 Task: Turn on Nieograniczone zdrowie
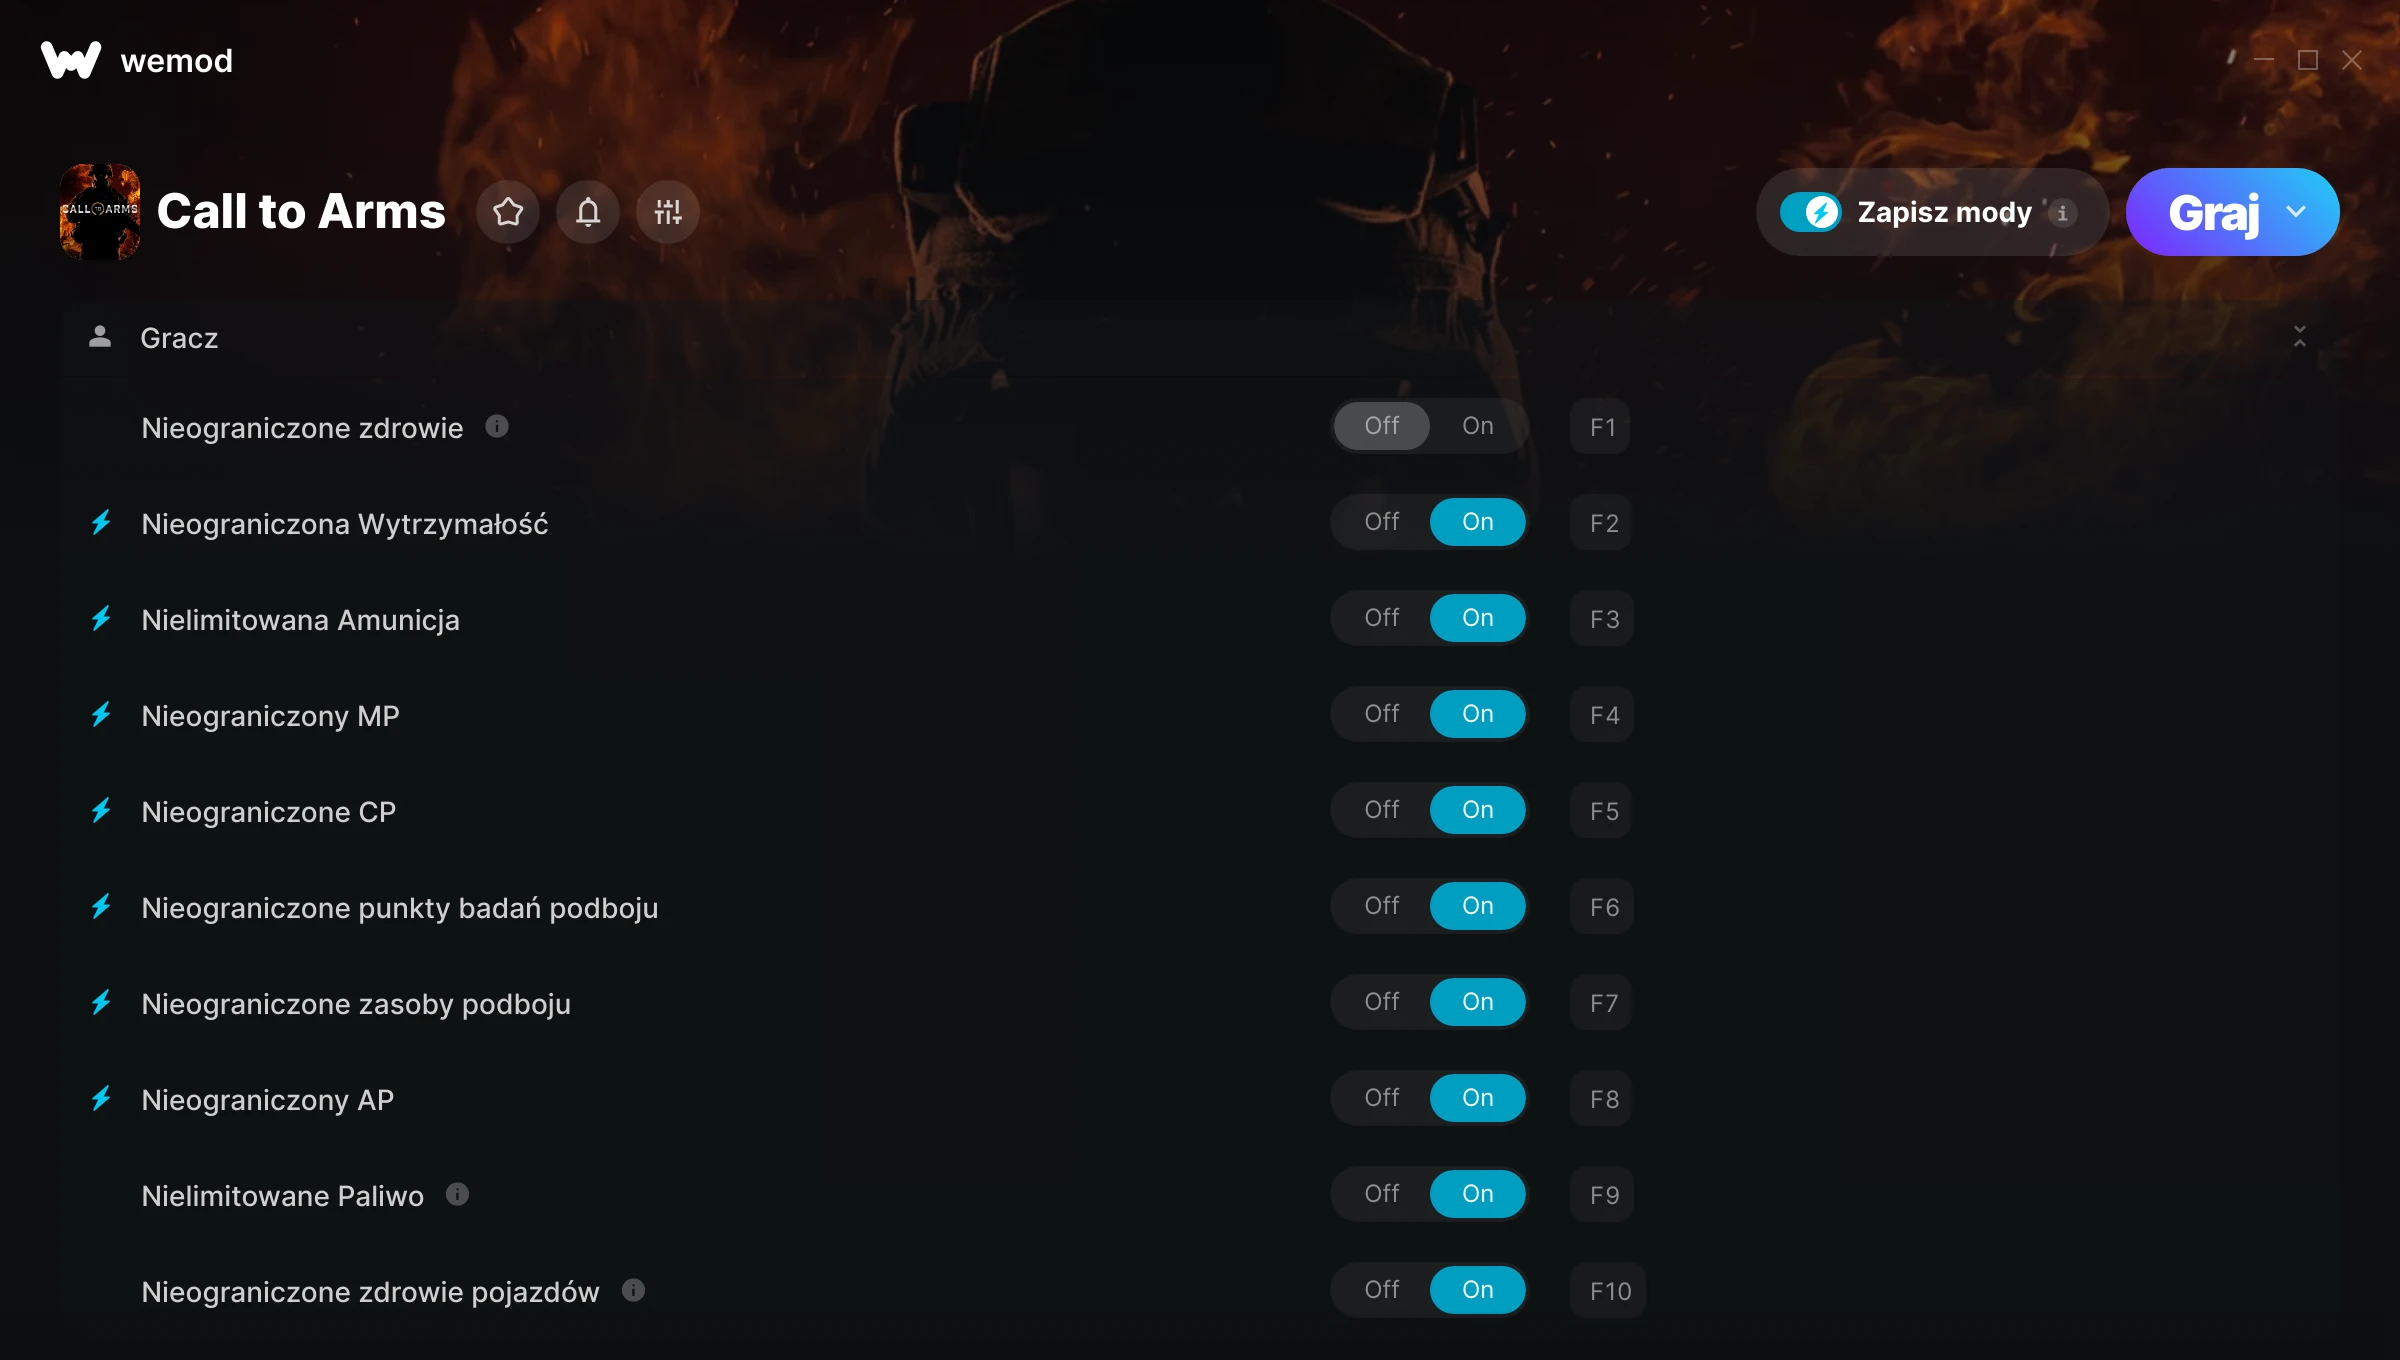click(1478, 426)
